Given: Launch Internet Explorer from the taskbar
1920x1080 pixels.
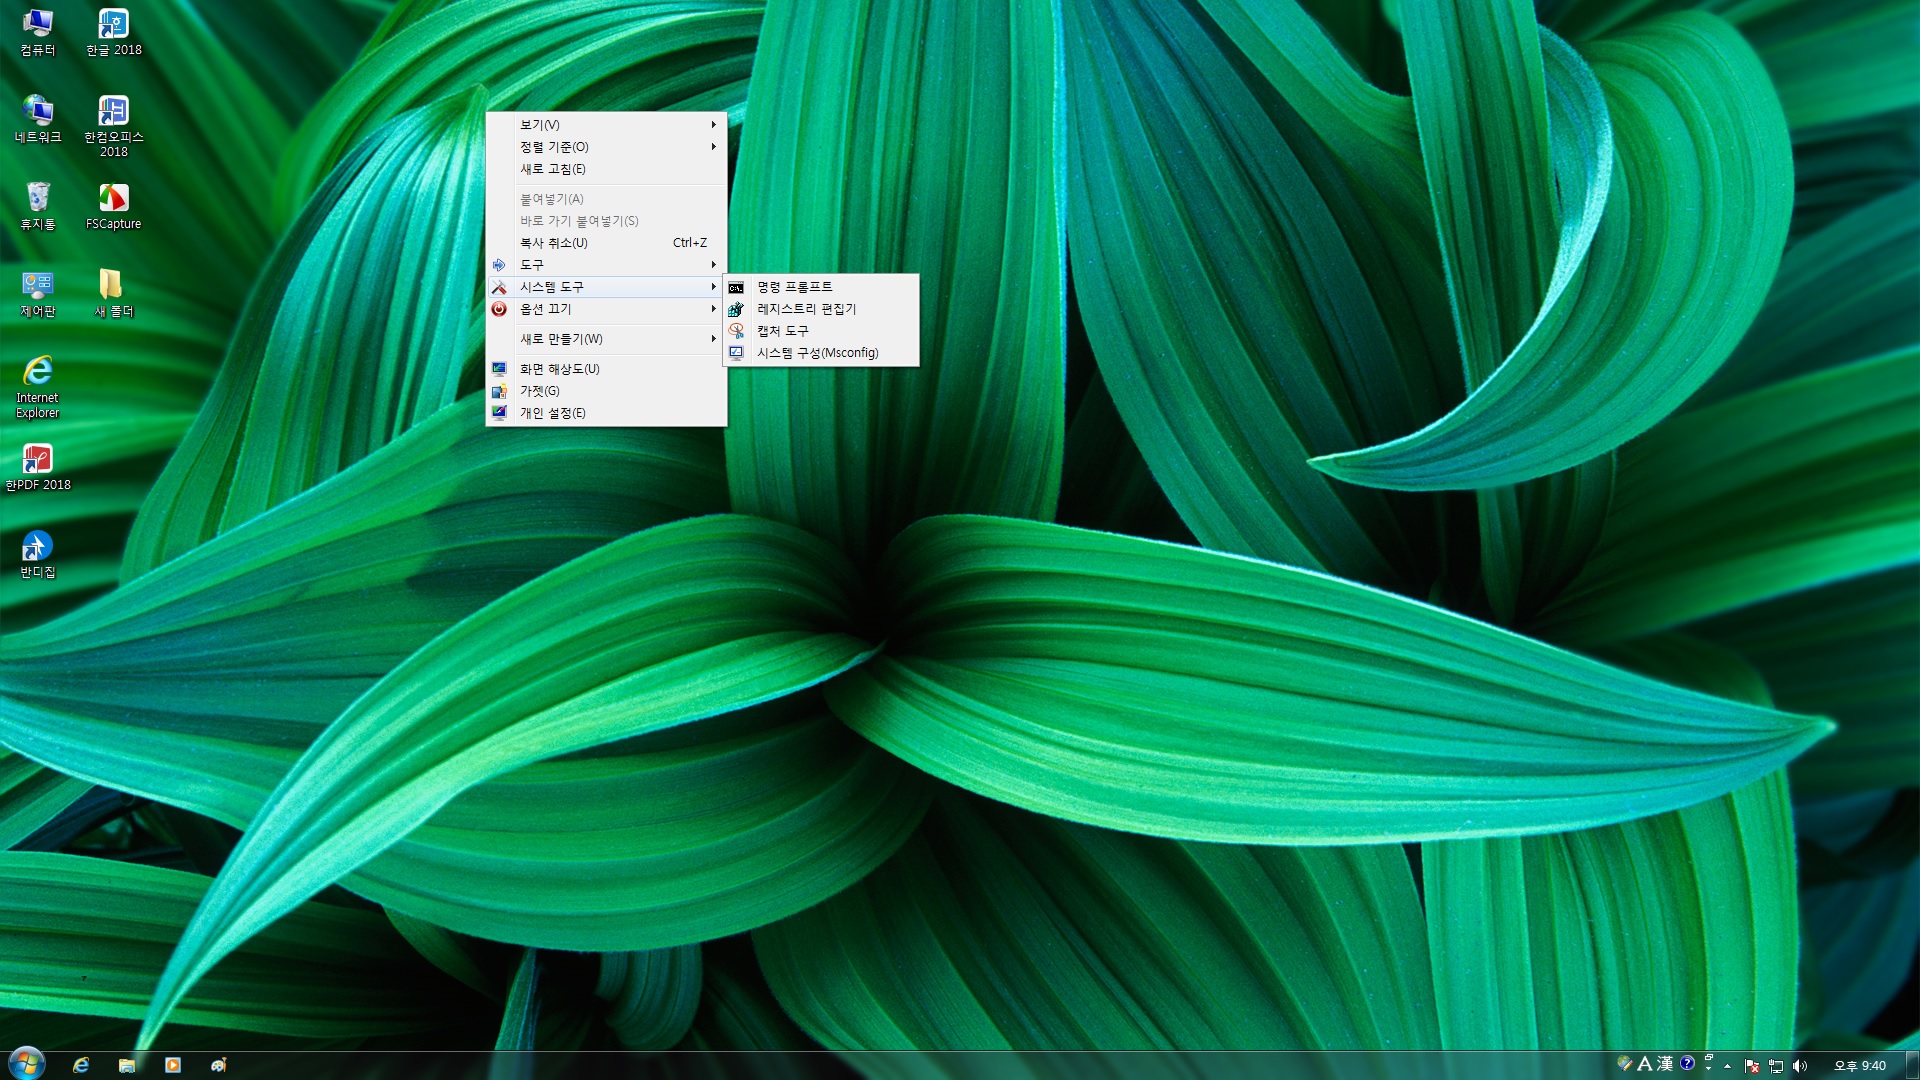Looking at the screenshot, I should [x=81, y=1065].
